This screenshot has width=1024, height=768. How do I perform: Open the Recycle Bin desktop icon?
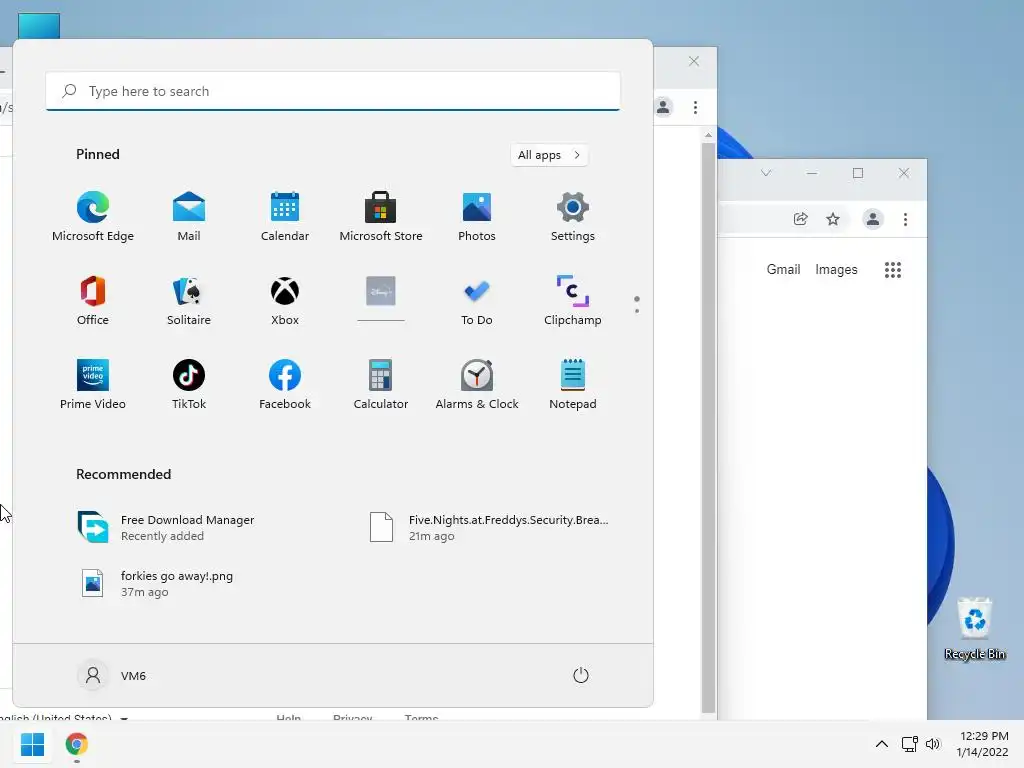[974, 628]
